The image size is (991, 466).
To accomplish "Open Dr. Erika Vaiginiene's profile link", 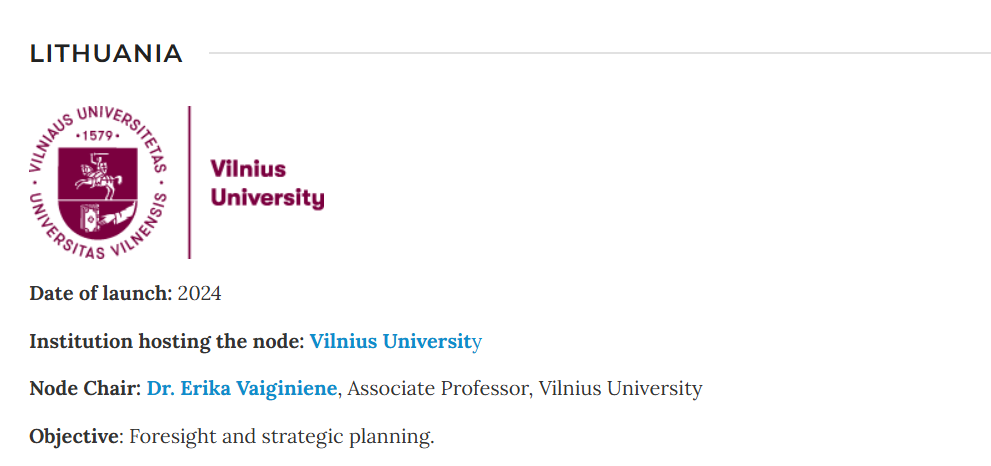I will (241, 388).
